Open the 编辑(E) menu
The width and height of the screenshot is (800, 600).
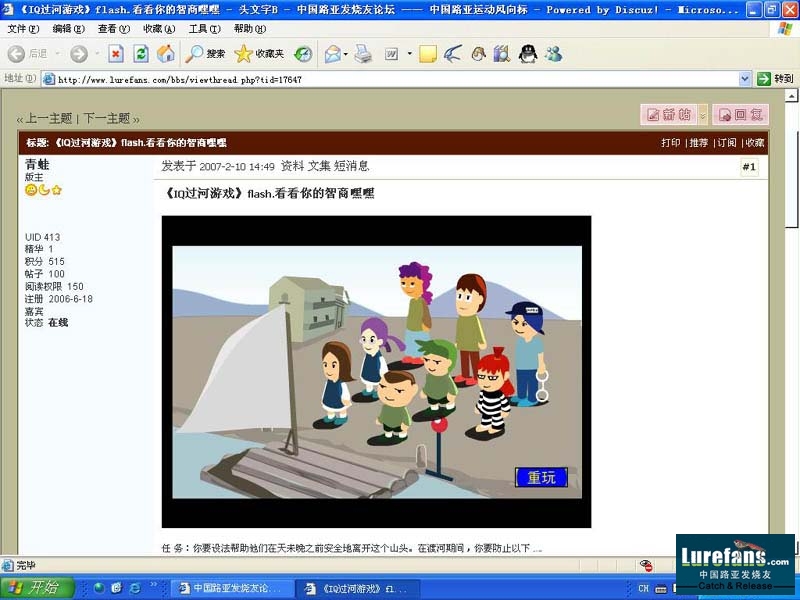click(x=68, y=29)
